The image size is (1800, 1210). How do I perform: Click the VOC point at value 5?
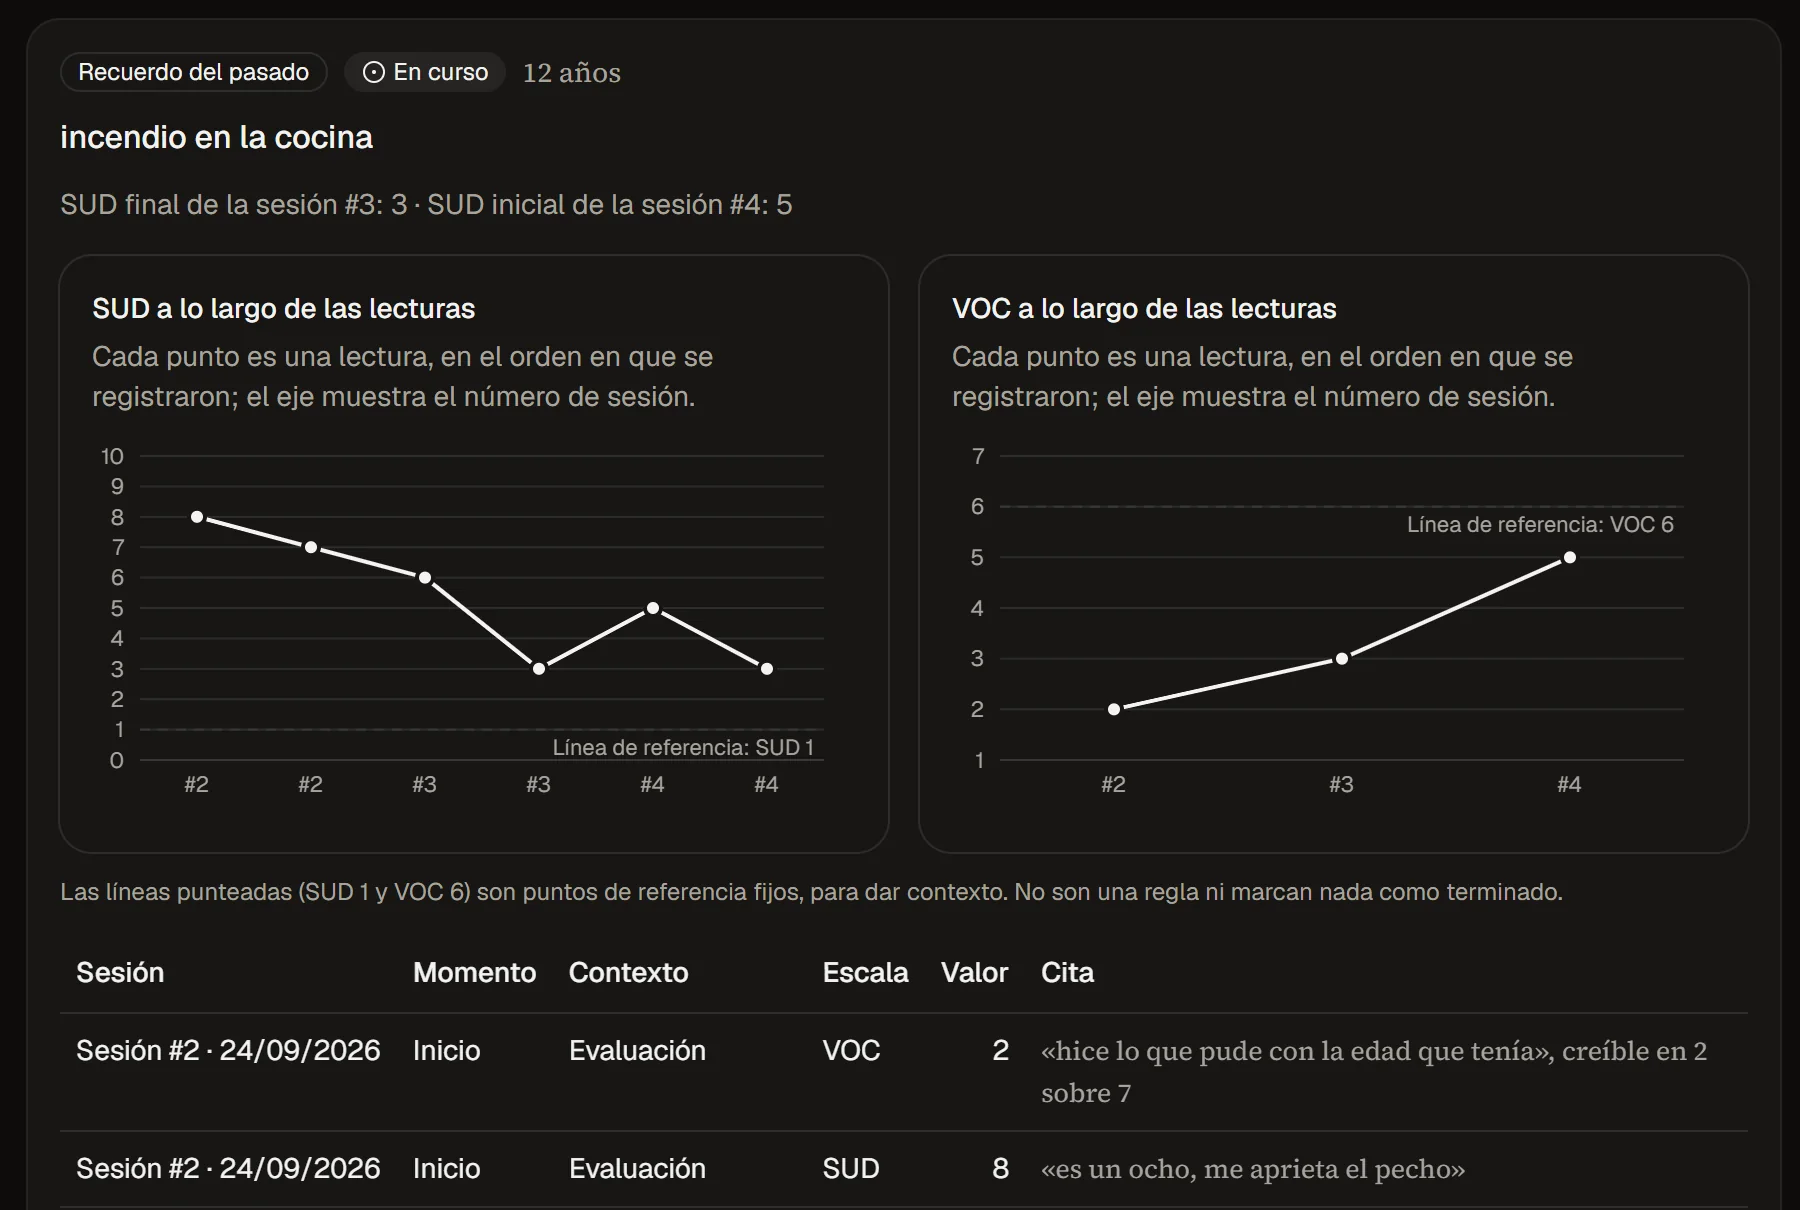tap(1570, 557)
